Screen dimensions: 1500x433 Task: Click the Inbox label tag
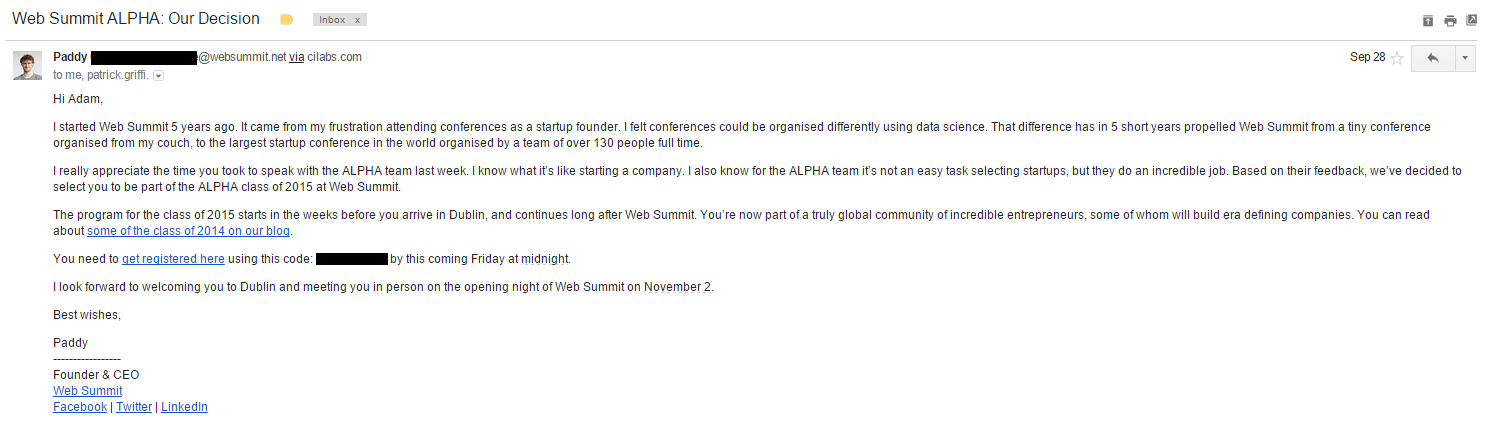click(x=331, y=20)
